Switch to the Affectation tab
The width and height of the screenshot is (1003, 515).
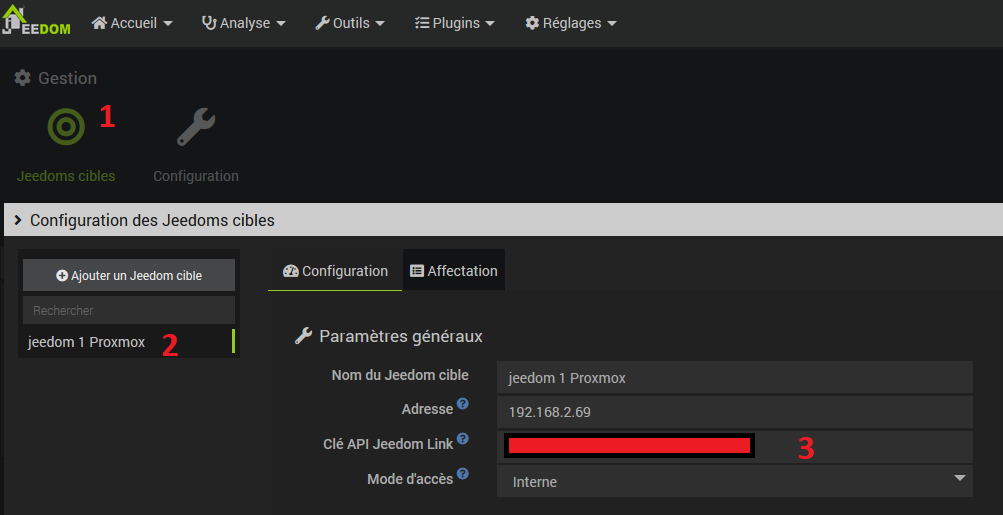(454, 271)
